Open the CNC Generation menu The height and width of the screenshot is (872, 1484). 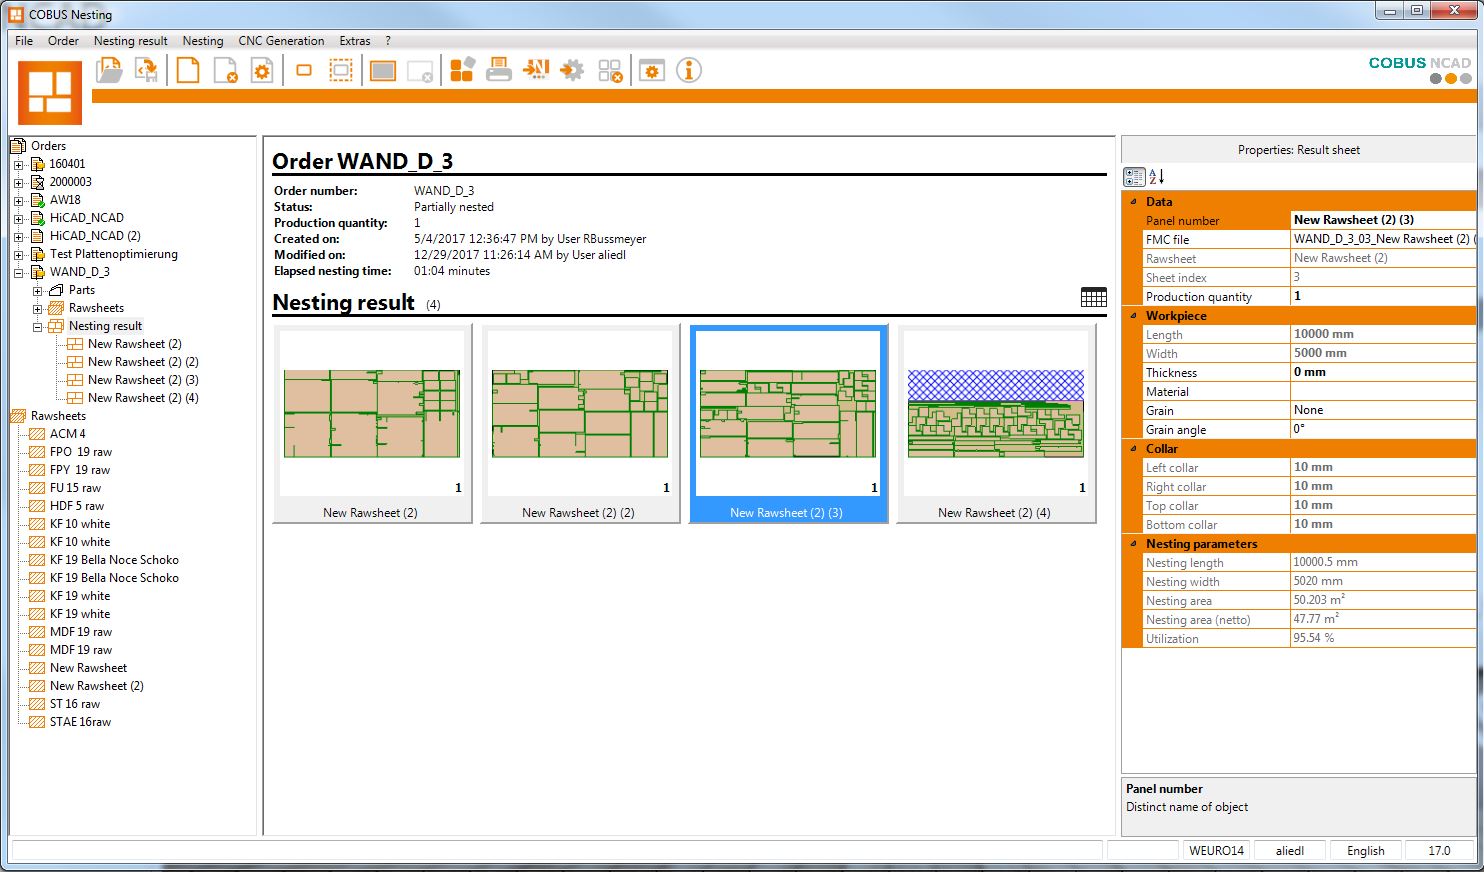coord(281,41)
